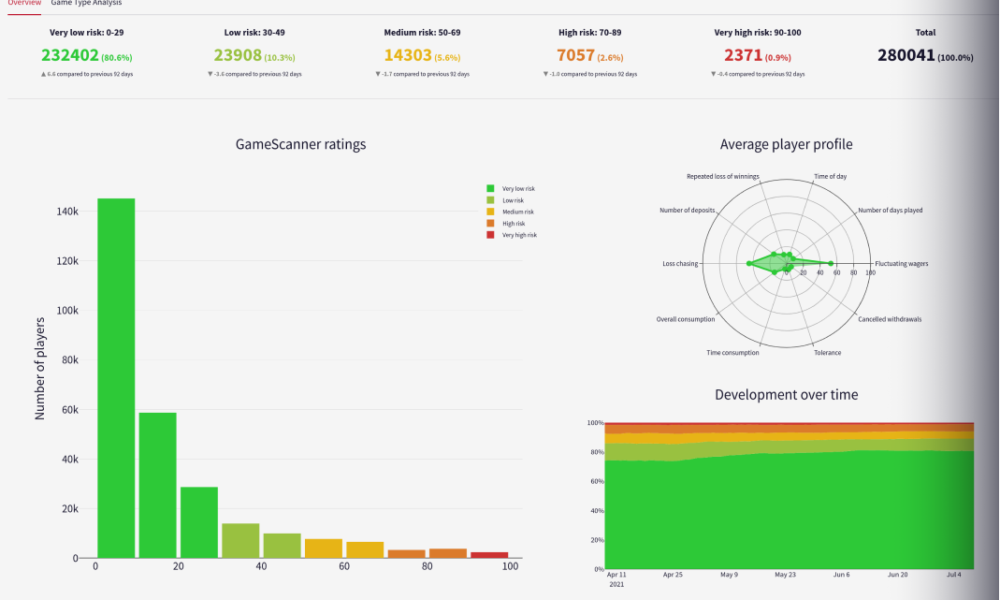The height and width of the screenshot is (600, 1000).
Task: Click the Very high risk red legend swatch
Action: pos(490,234)
